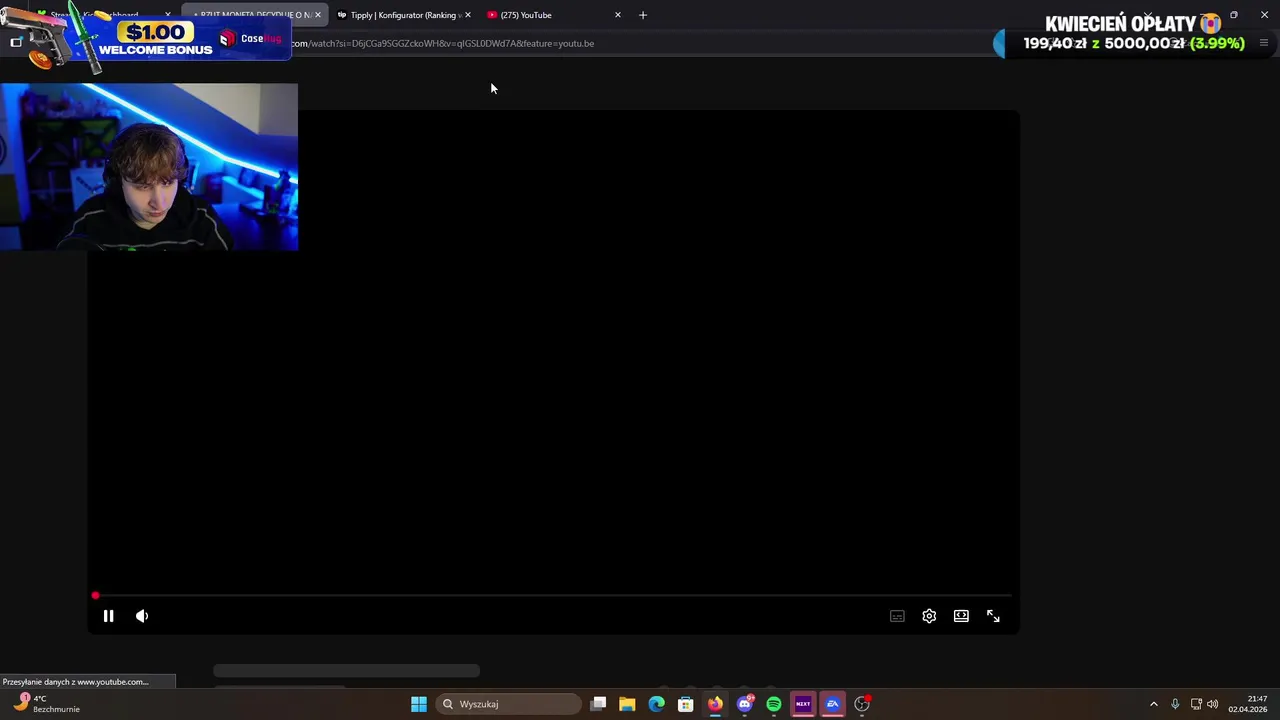Viewport: 1280px width, 720px height.
Task: Open the browser hamburger menu
Action: [x=1263, y=43]
